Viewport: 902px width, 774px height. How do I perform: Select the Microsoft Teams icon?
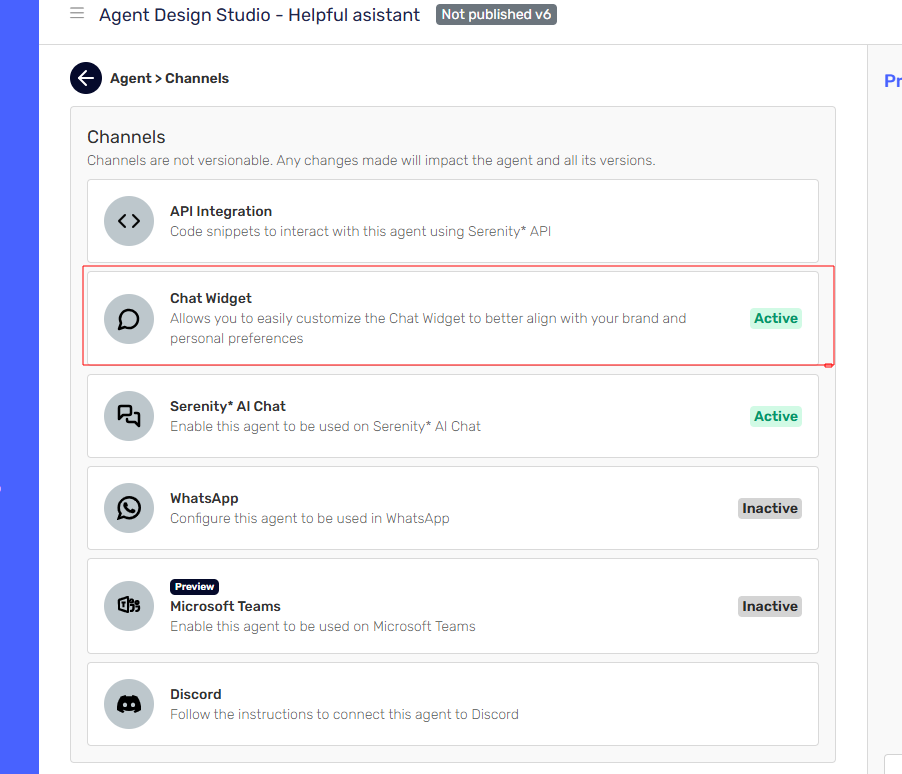(129, 606)
